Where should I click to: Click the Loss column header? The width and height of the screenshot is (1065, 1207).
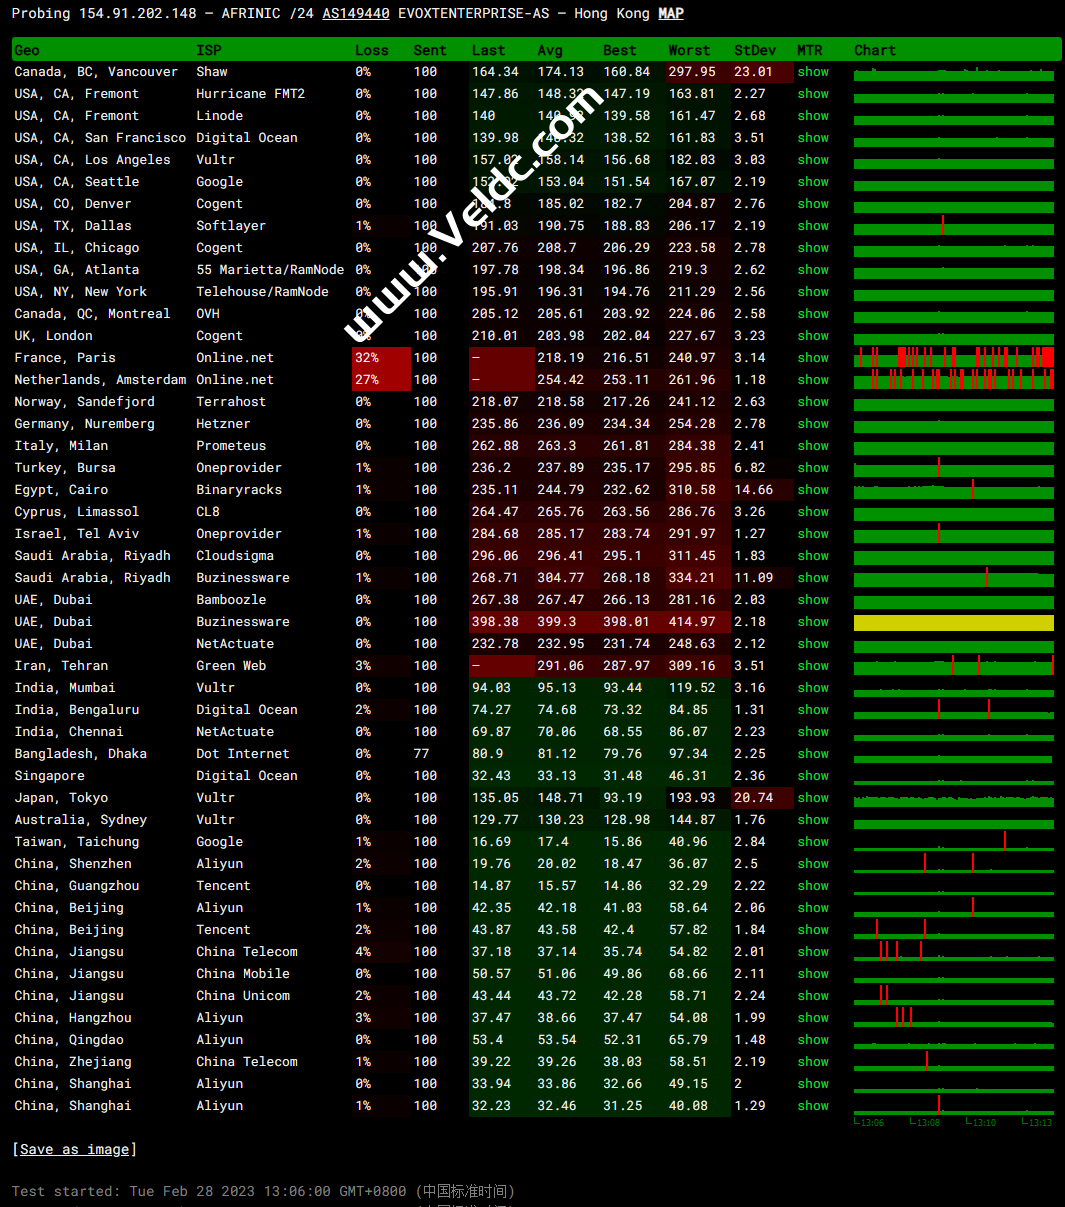click(x=372, y=50)
